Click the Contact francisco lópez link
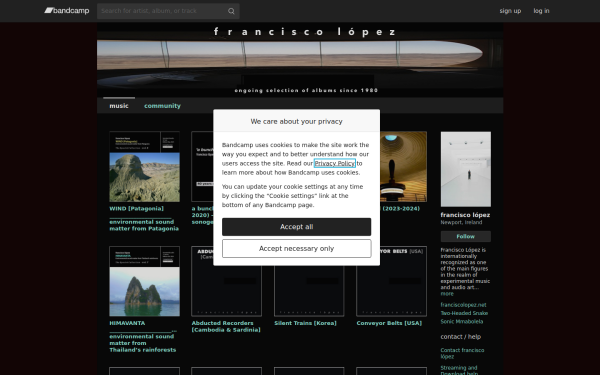600x375 pixels. (x=462, y=353)
